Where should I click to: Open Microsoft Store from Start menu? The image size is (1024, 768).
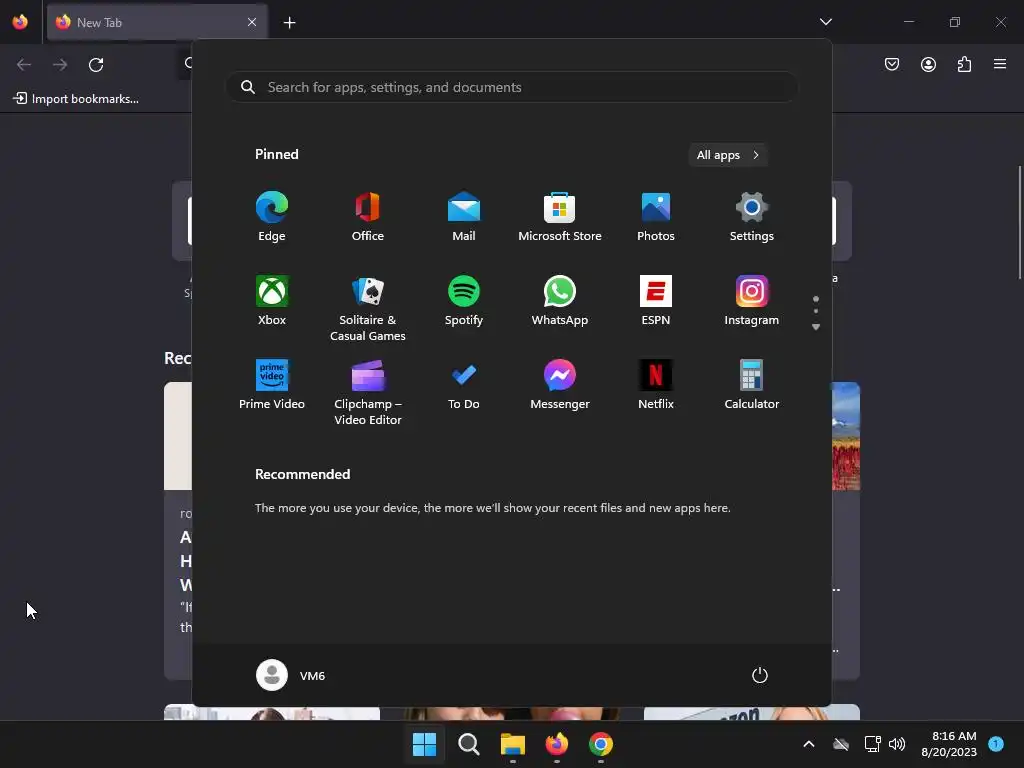560,217
